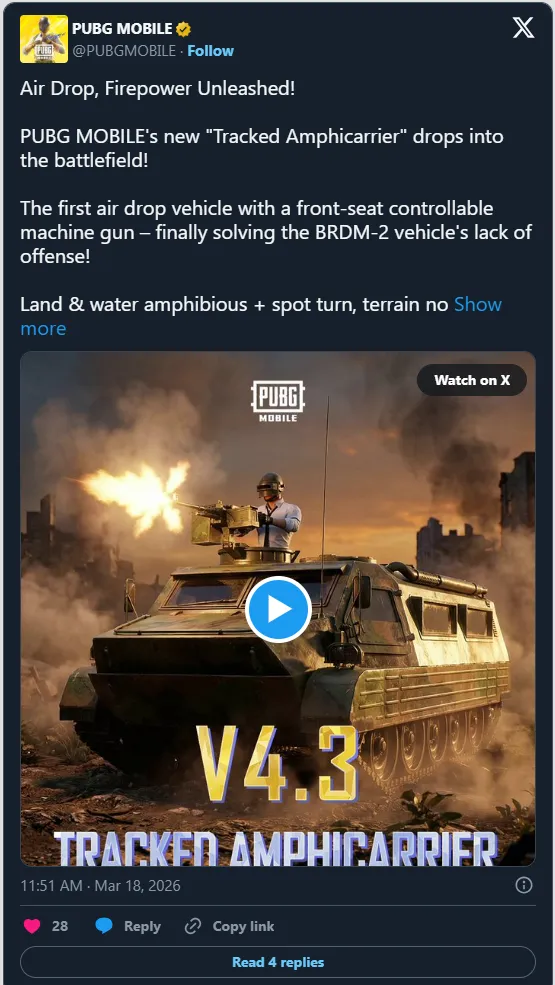
Task: Open Read 4 replies
Action: pos(278,962)
